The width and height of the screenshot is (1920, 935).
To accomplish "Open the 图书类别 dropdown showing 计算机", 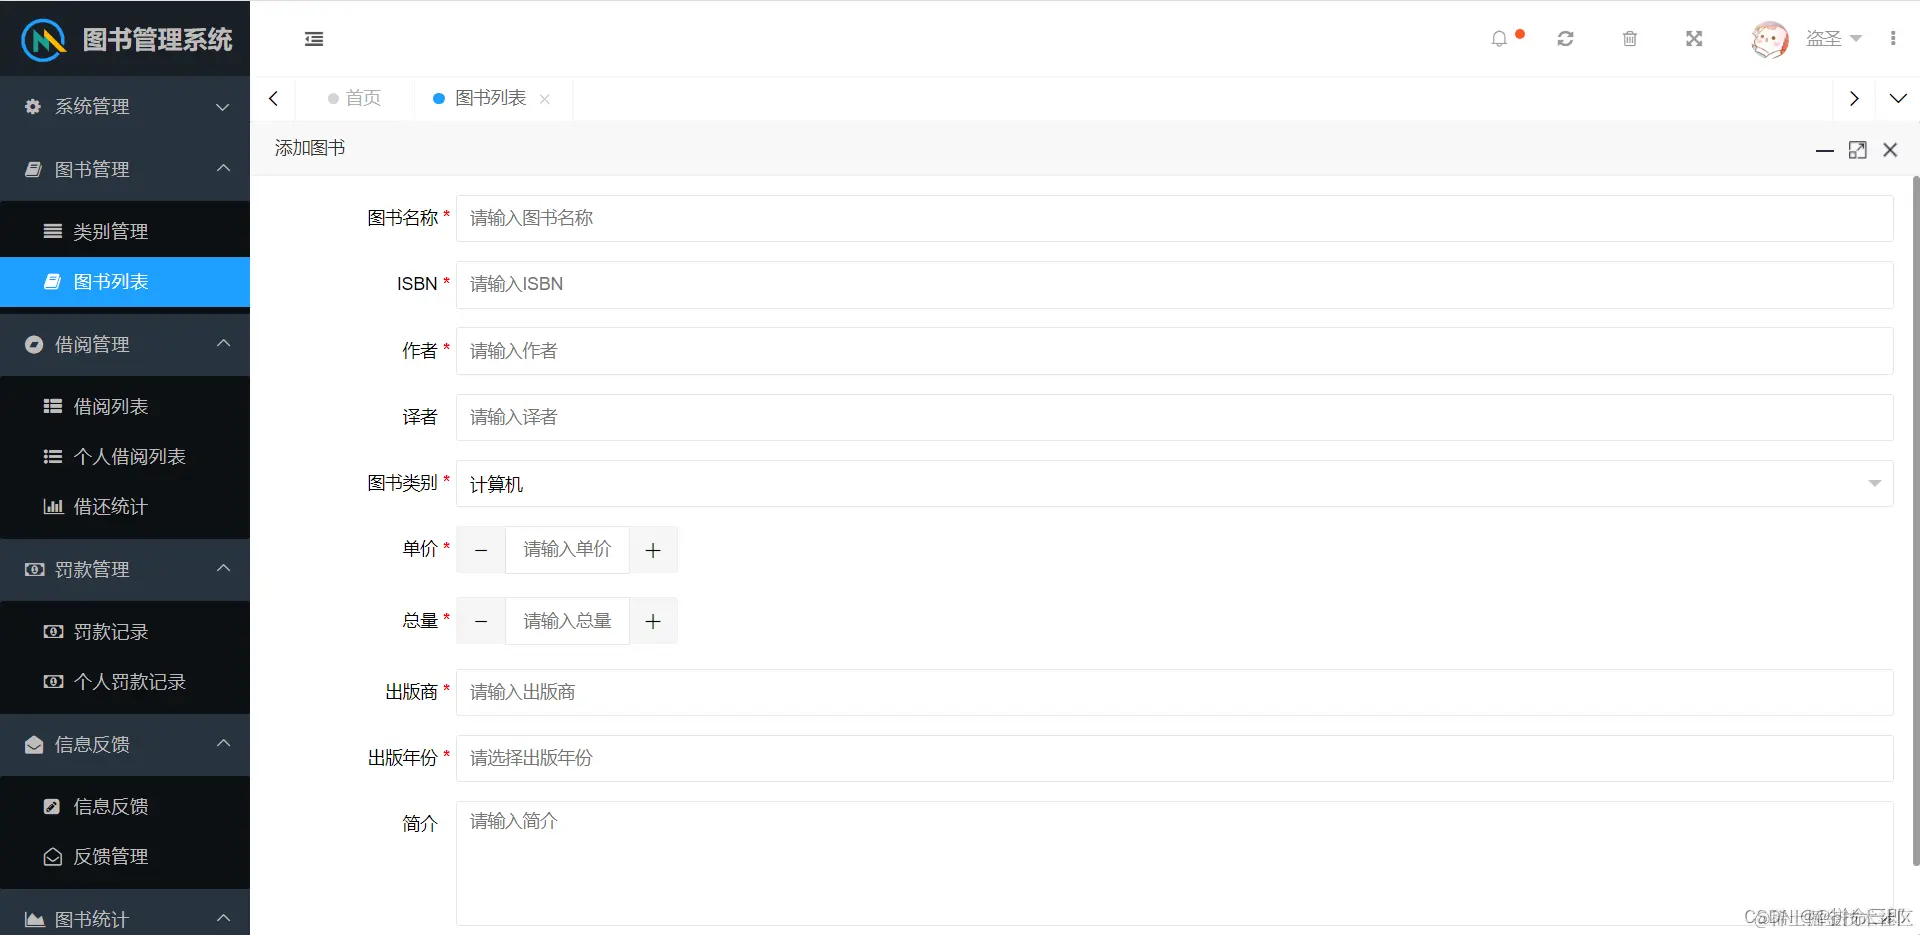I will click(1174, 484).
